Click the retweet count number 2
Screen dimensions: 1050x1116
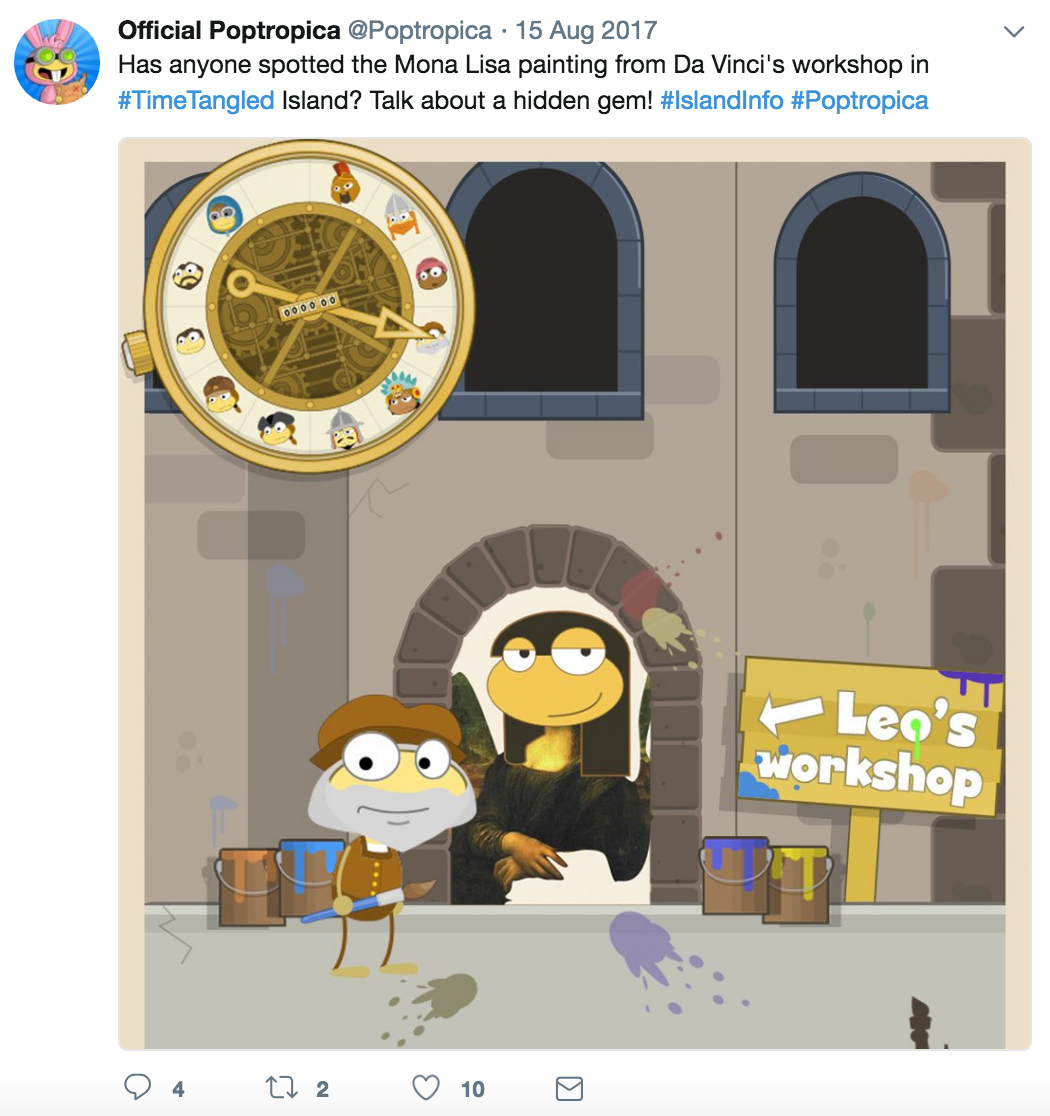[322, 1089]
